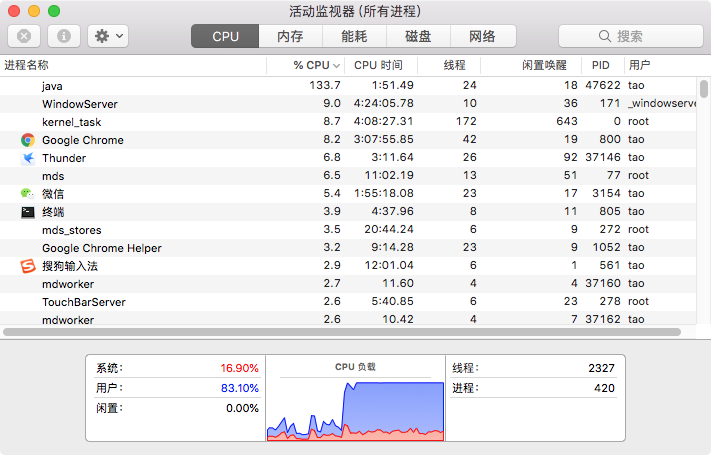
Task: Click the Terminal (终端) process icon
Action: (x=28, y=212)
